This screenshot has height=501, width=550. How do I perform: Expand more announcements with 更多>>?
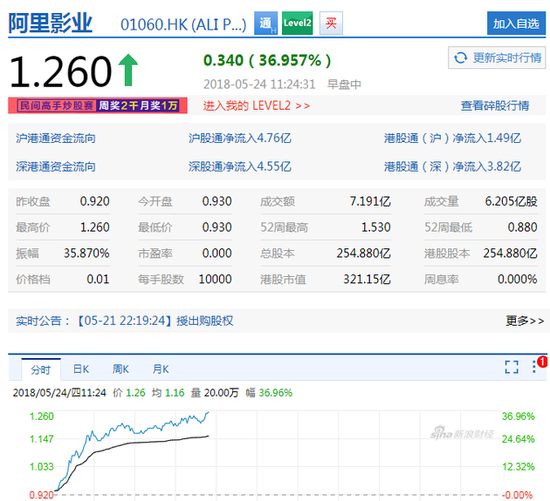click(525, 320)
